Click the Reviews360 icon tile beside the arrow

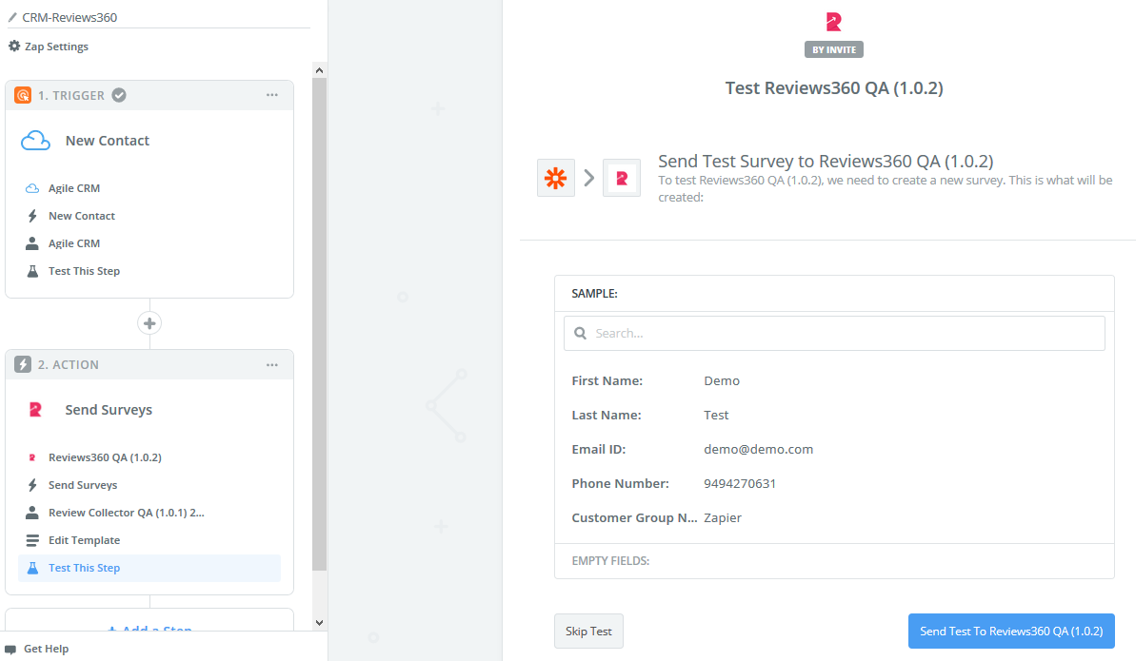(x=622, y=177)
